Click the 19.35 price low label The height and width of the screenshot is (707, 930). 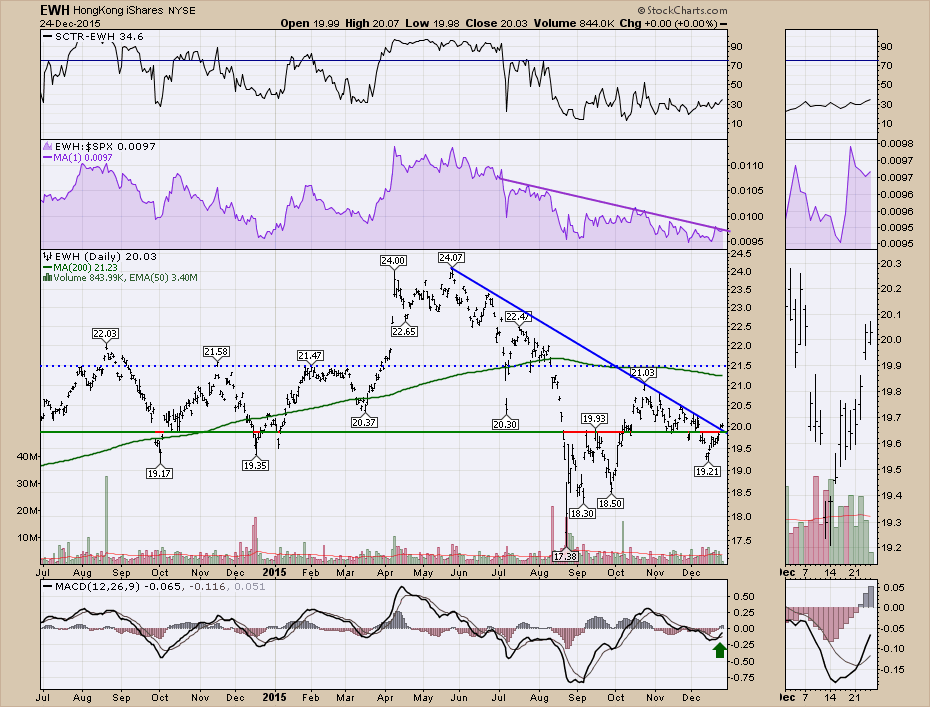point(255,466)
